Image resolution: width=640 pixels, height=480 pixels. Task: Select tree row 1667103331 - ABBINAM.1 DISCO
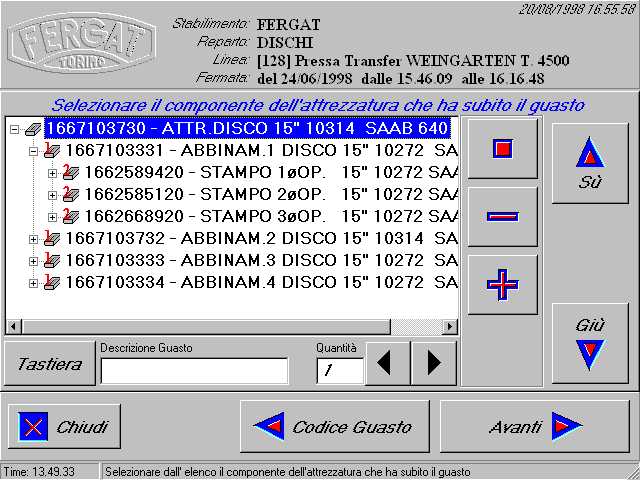pos(261,151)
